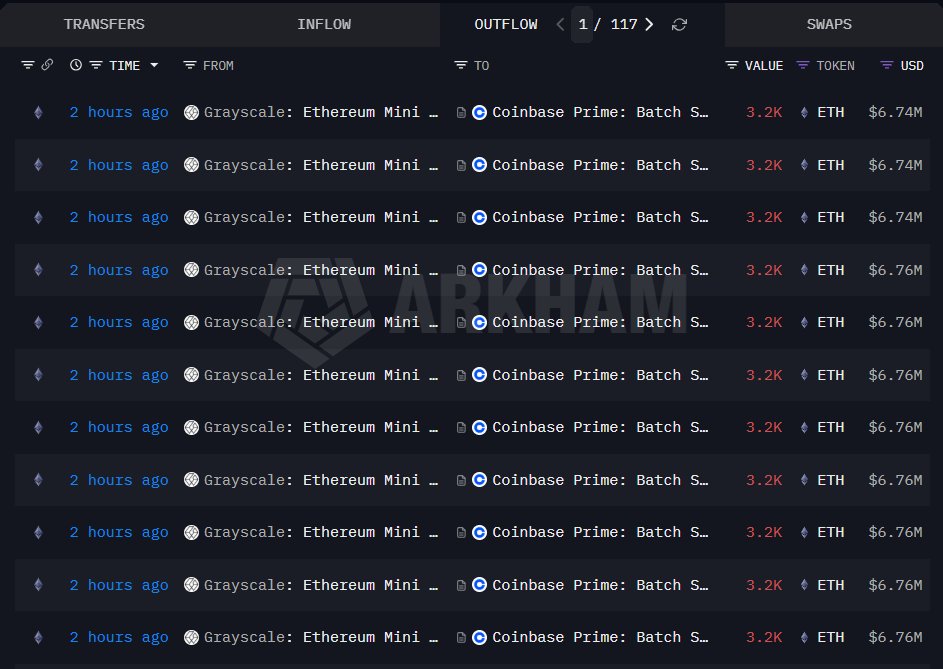Click the link icon in the header
The width and height of the screenshot is (943, 669).
[x=47, y=64]
